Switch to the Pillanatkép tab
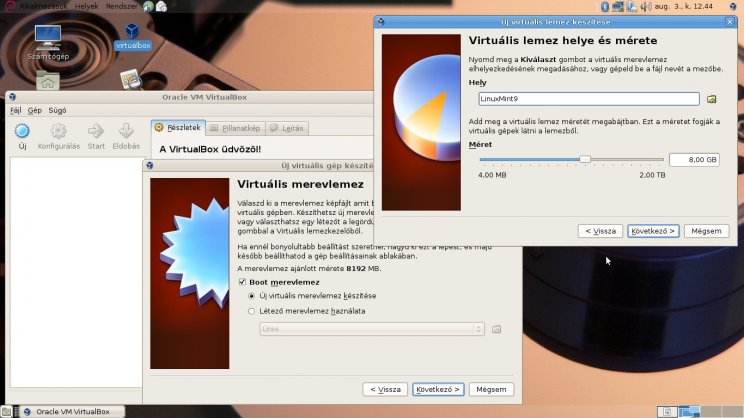The image size is (744, 418). coord(236,128)
